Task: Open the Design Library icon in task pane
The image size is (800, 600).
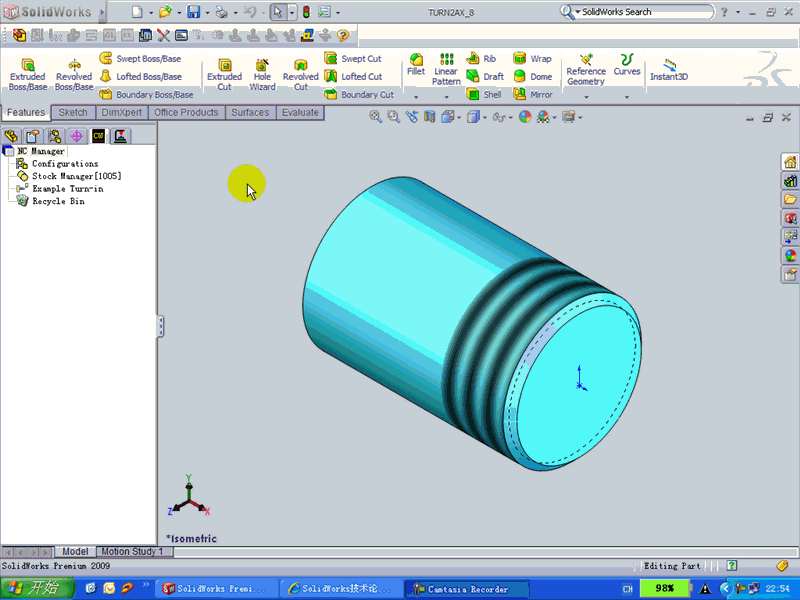Action: pos(790,181)
